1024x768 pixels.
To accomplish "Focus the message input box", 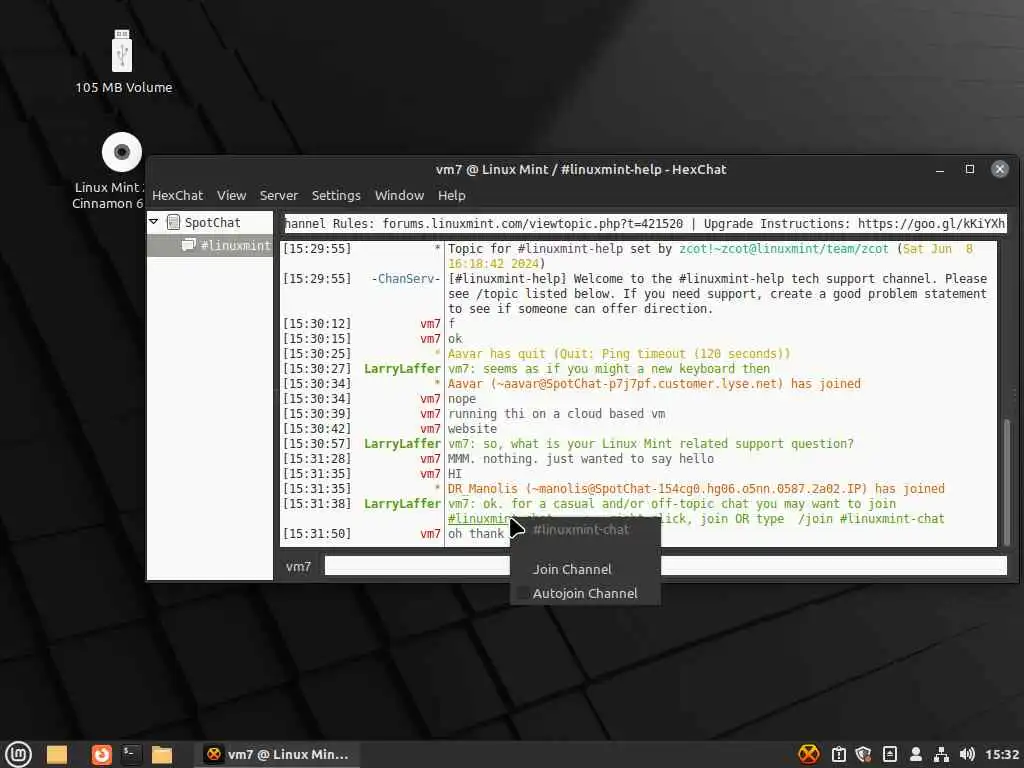I will click(x=665, y=566).
